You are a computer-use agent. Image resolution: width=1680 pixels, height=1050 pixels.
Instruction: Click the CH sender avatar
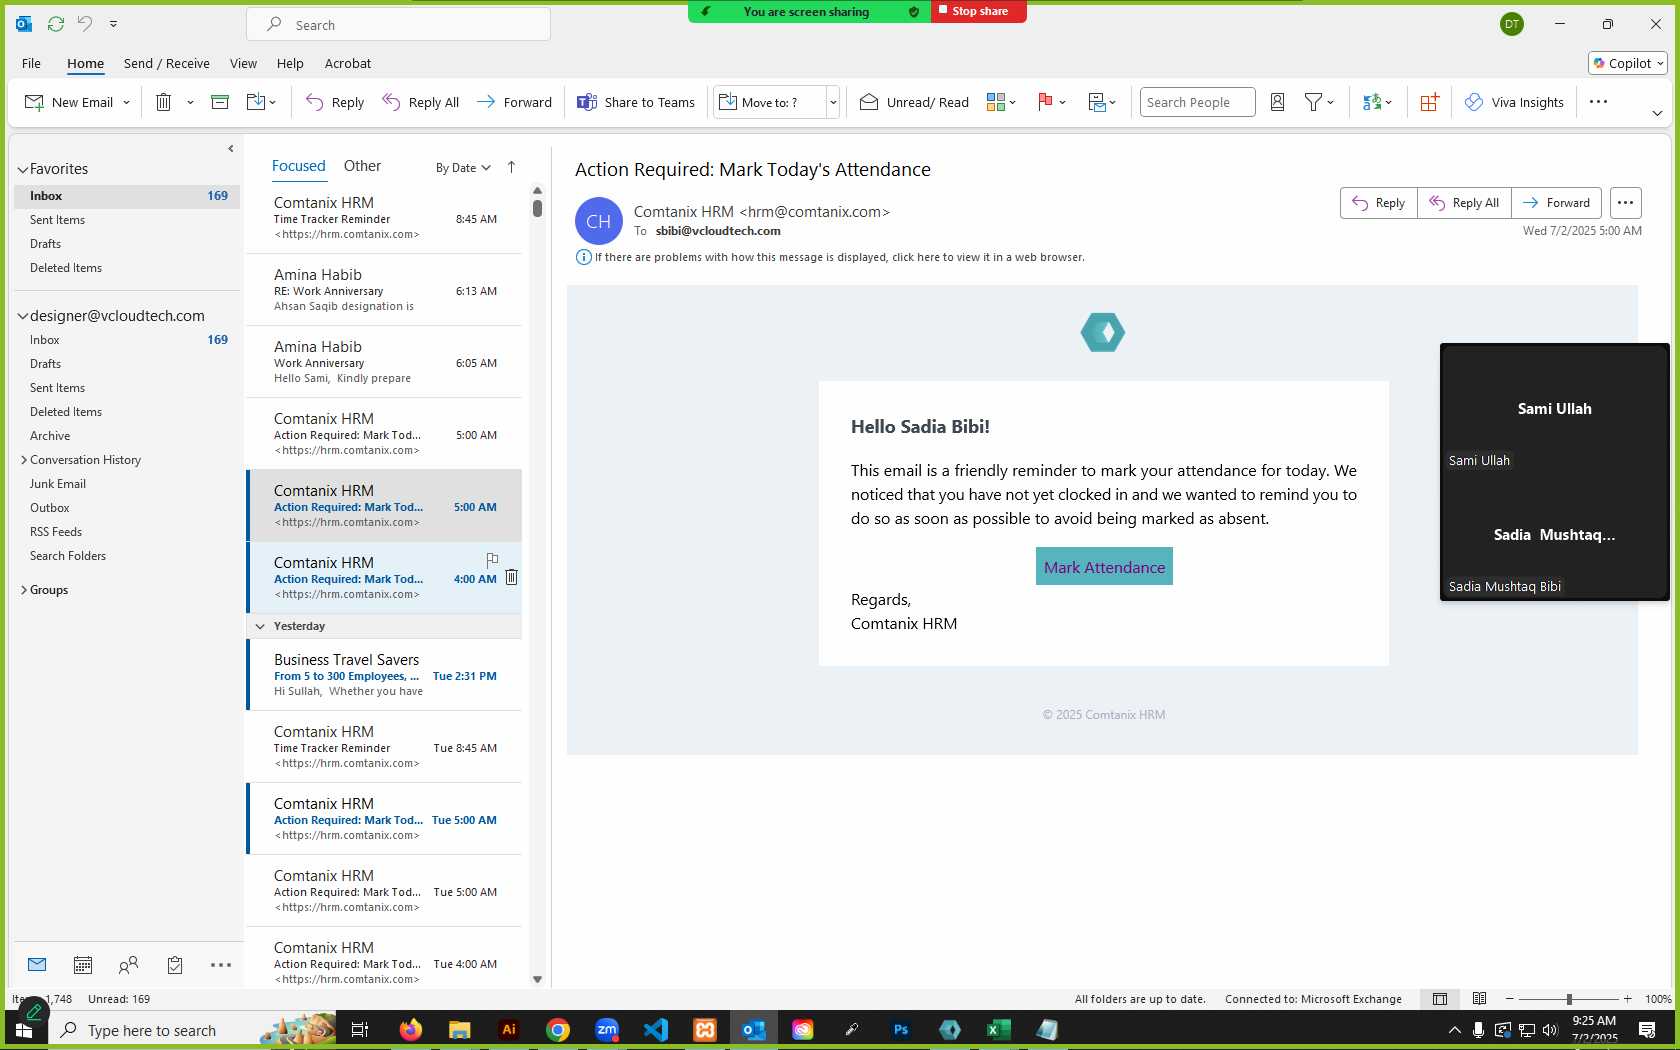(599, 221)
